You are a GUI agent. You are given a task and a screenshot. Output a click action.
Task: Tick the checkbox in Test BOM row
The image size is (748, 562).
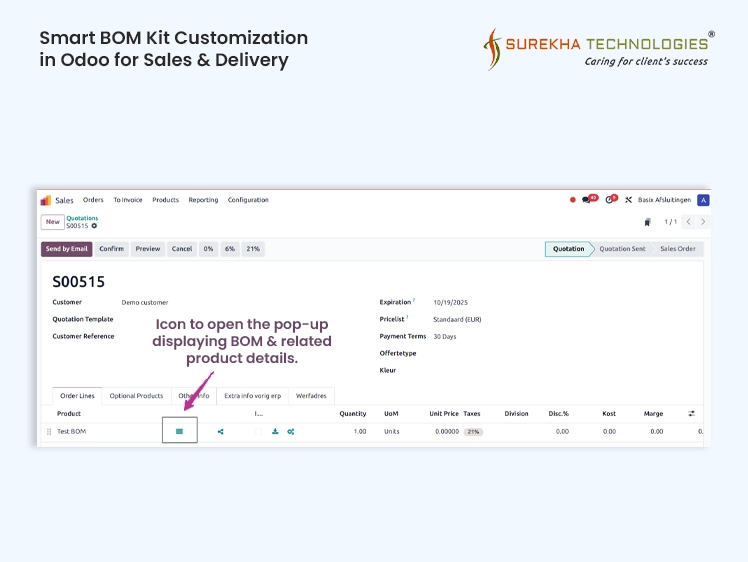258,432
